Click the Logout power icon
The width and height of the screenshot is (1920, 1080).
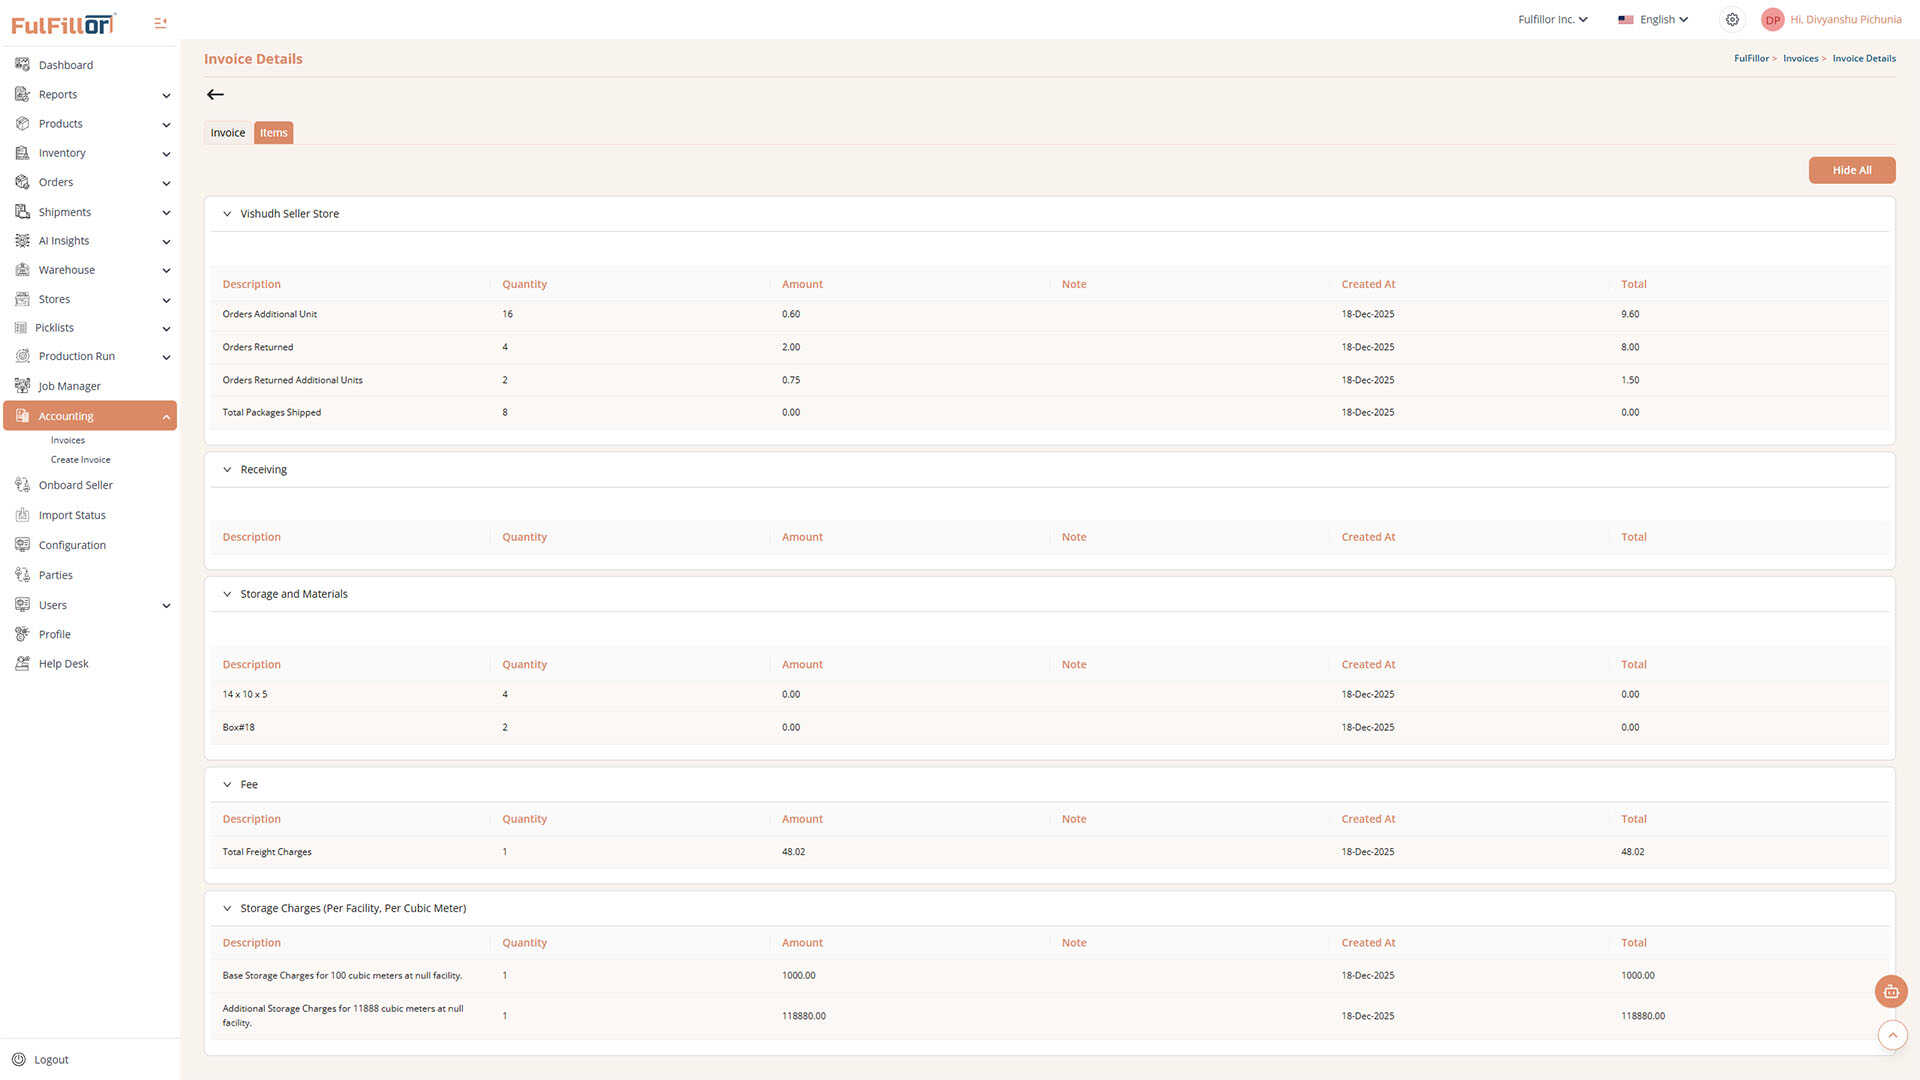point(18,1060)
